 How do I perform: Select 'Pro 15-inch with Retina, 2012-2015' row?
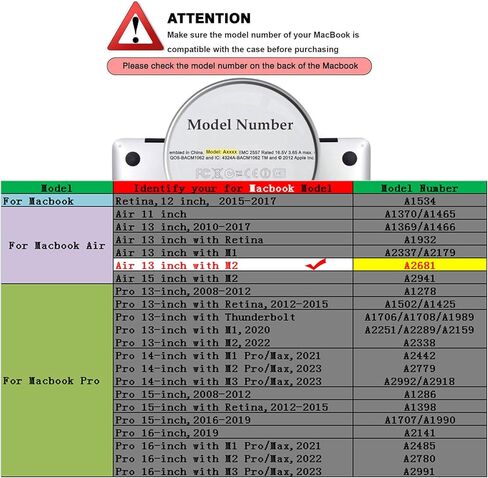click(233, 407)
